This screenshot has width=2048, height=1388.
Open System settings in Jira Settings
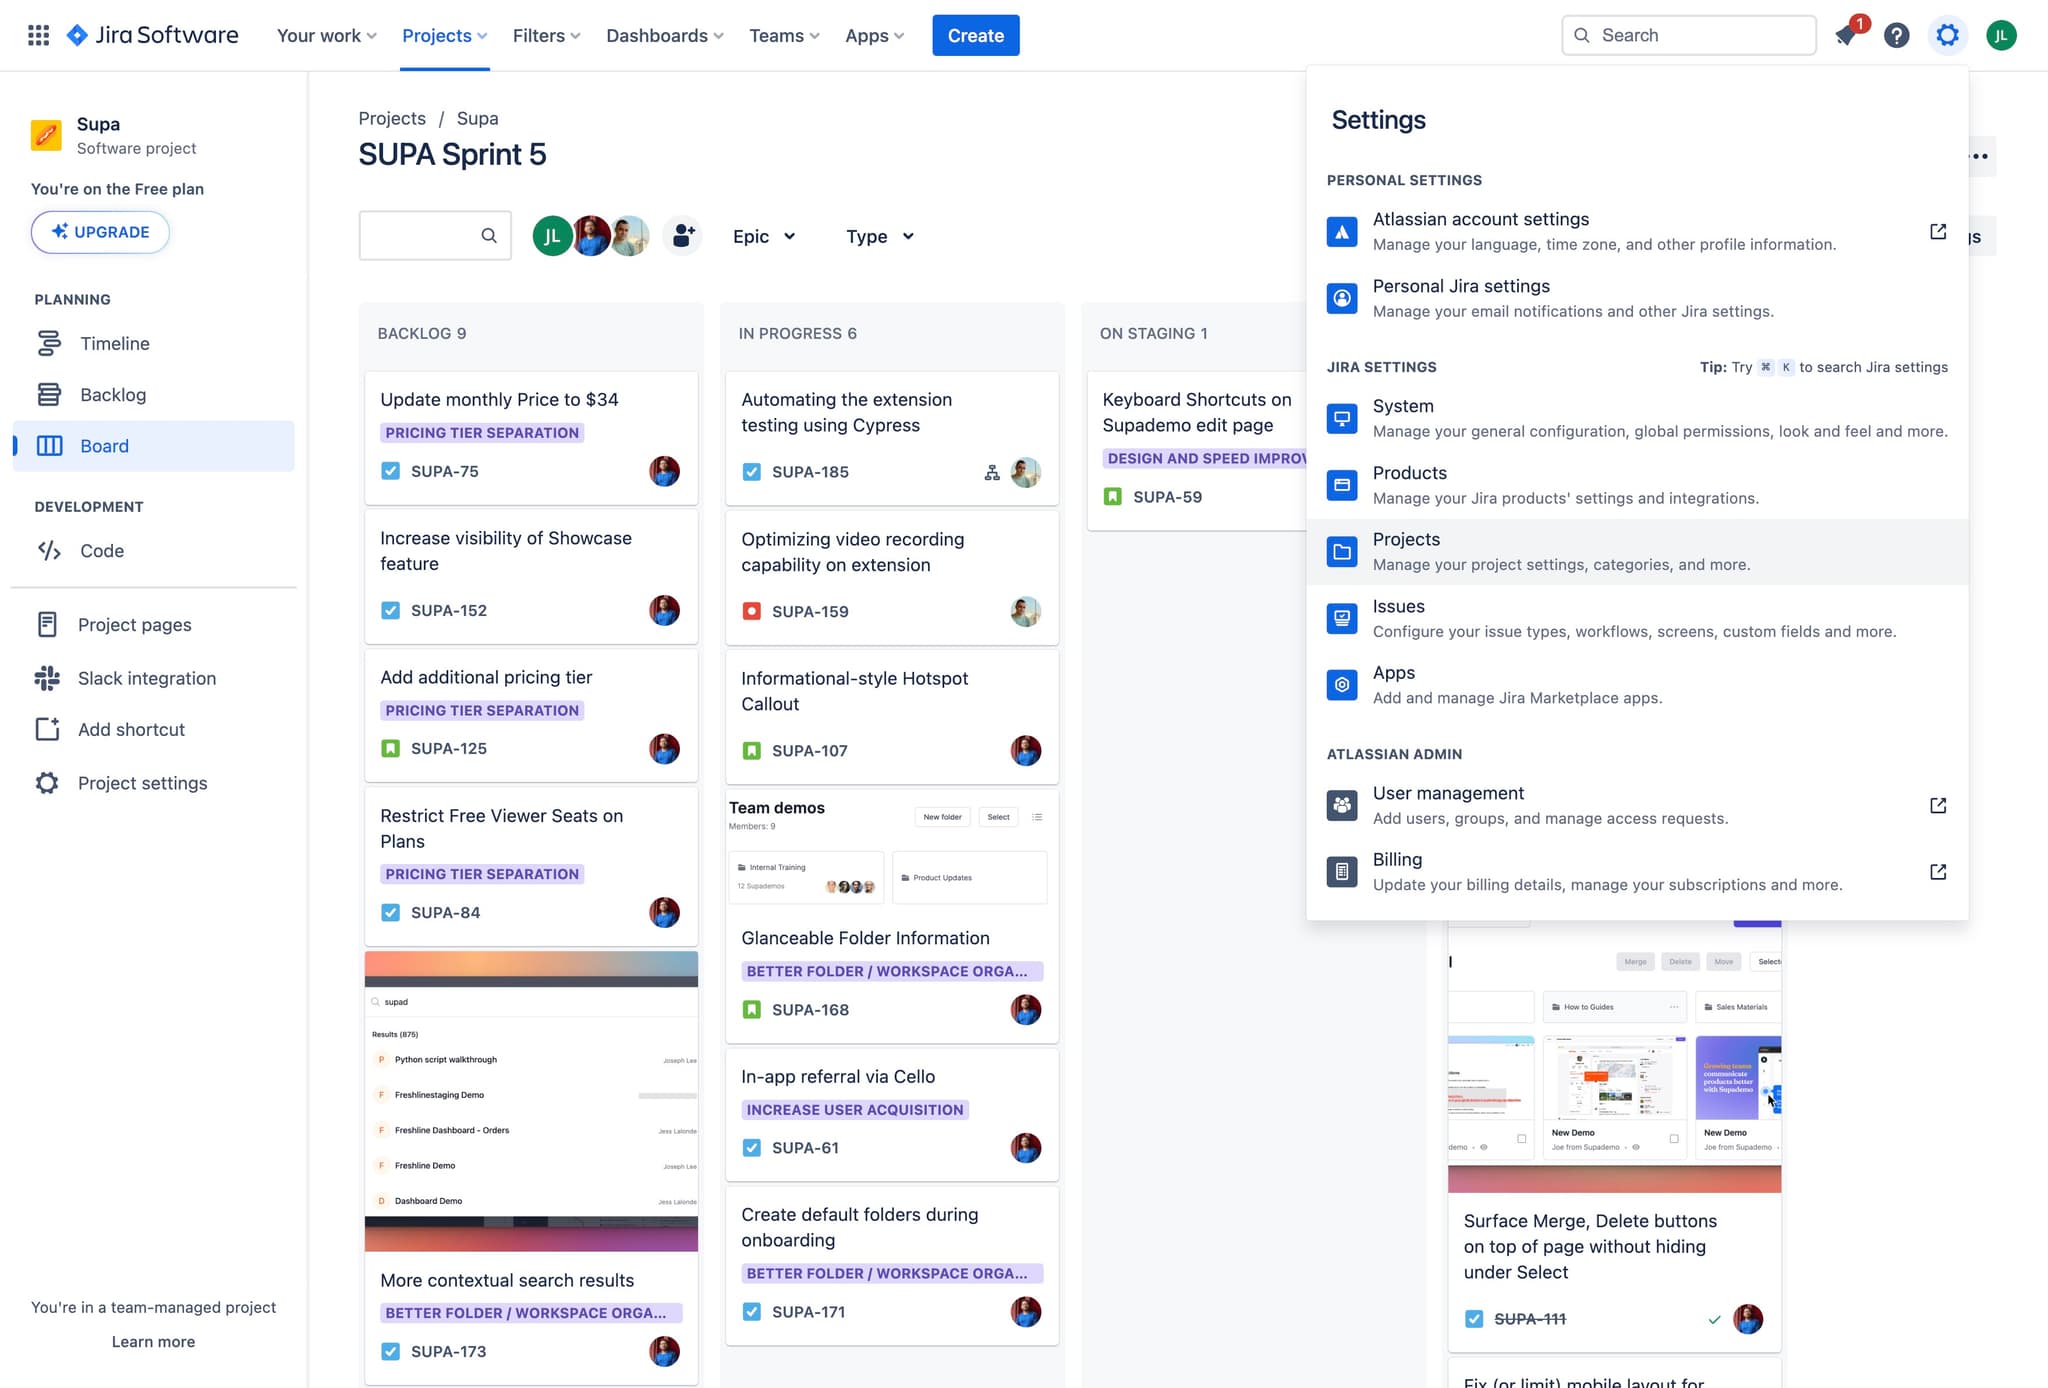(x=1403, y=406)
